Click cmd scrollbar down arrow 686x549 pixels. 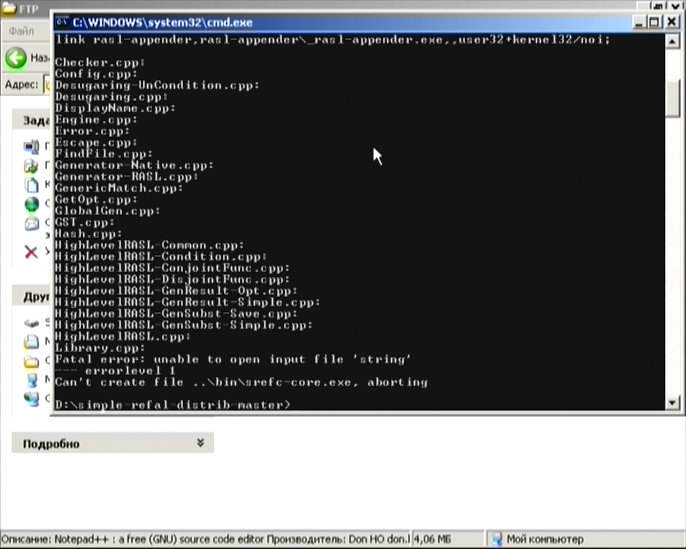pyautogui.click(x=672, y=402)
